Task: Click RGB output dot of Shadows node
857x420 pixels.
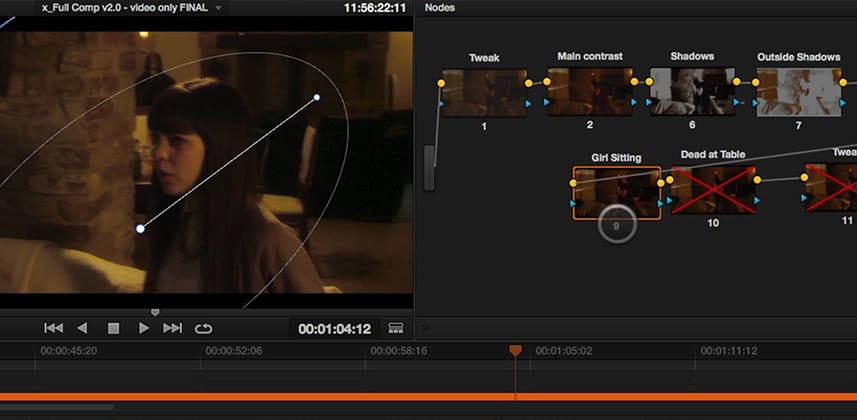Action: tap(737, 81)
